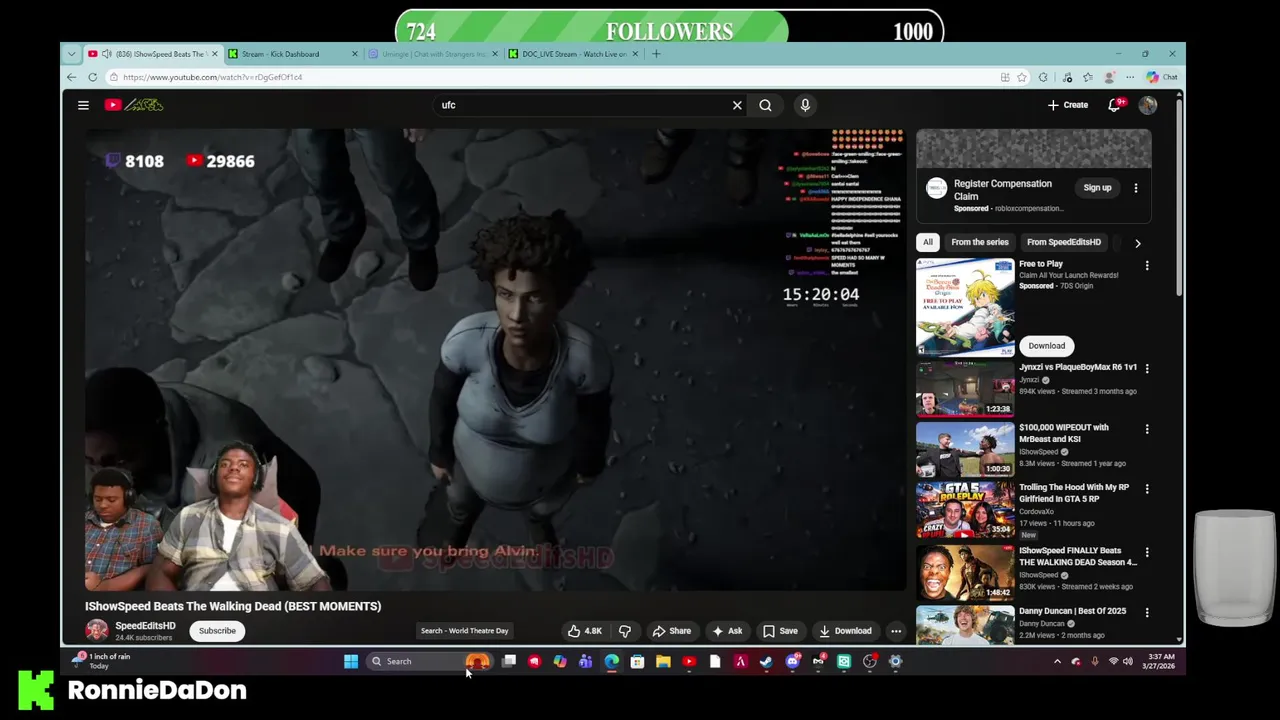This screenshot has width=1280, height=720.
Task: Open the Copilot Chat button in Edge
Action: pos(1162,77)
